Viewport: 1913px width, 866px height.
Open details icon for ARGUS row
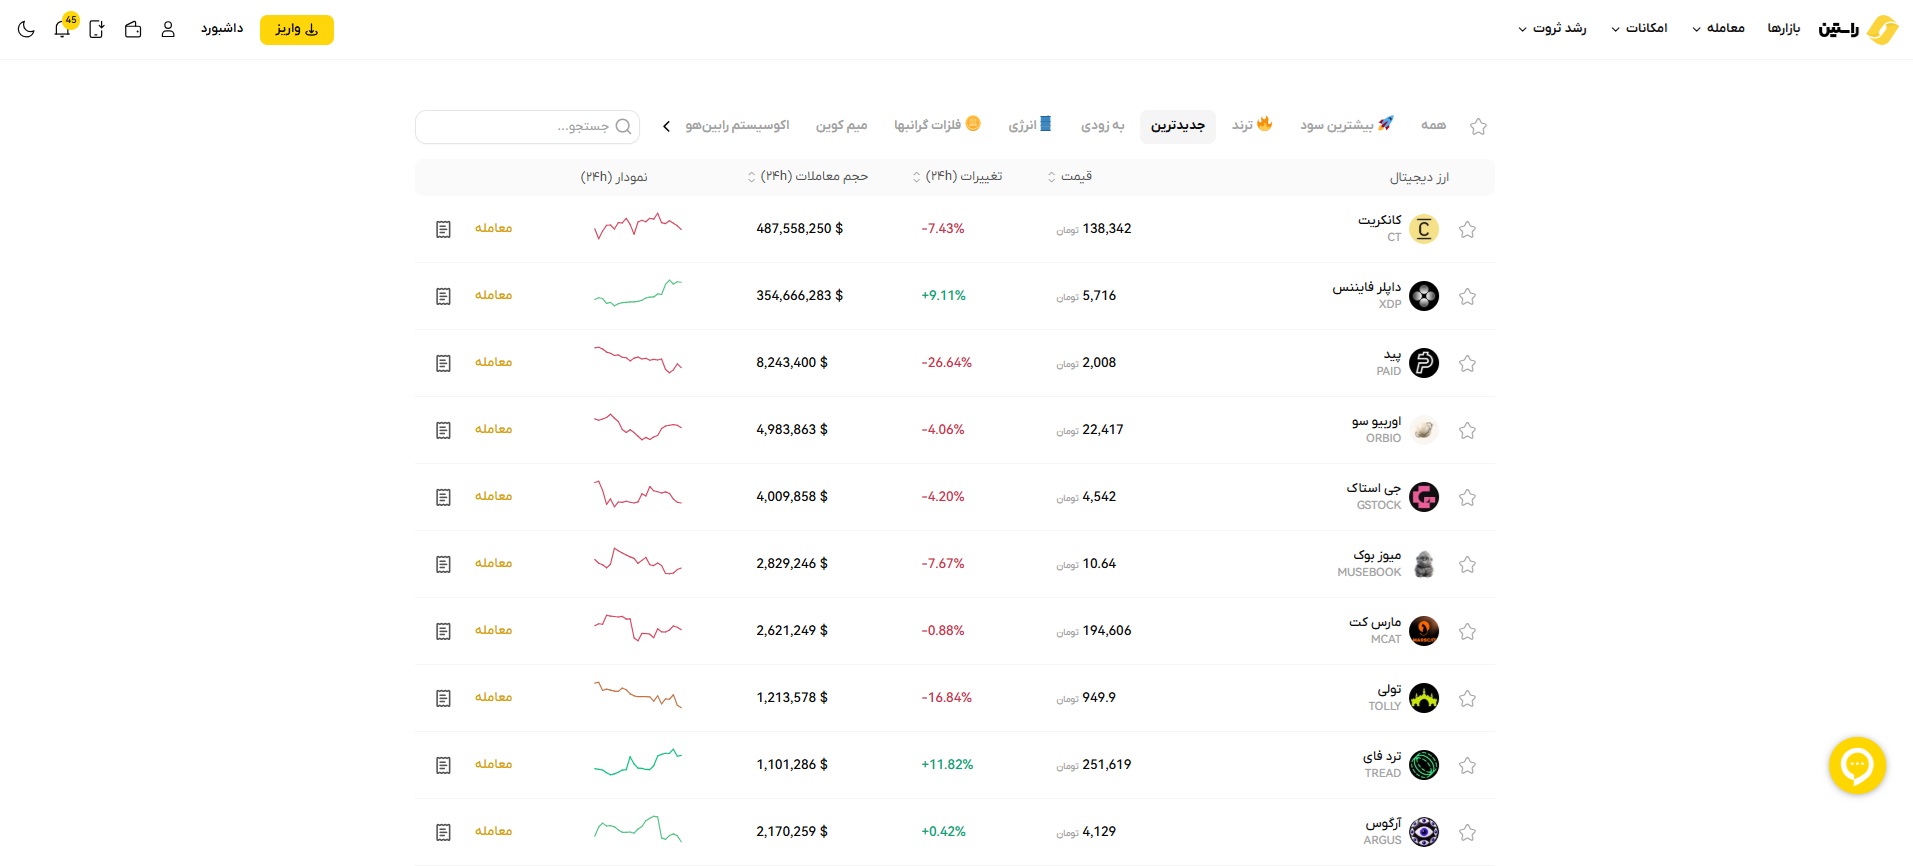point(444,832)
